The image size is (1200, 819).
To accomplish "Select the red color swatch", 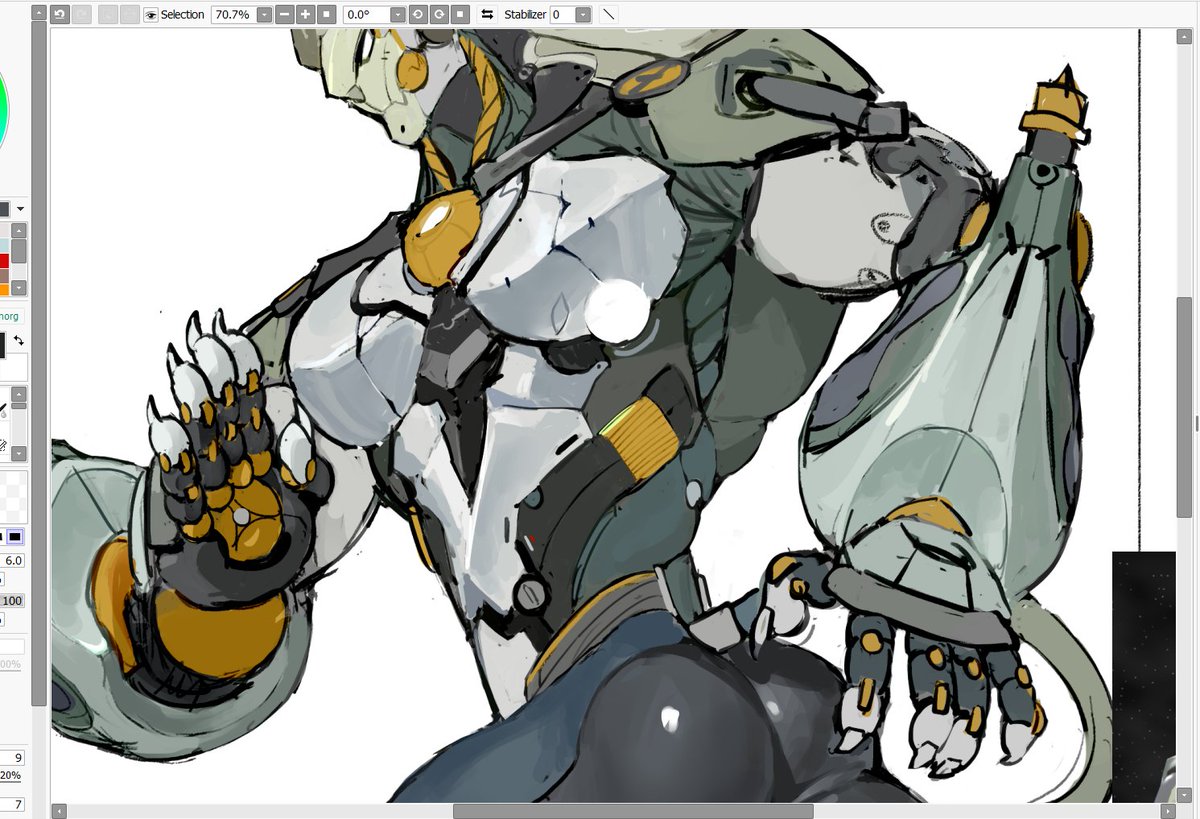I will tap(5, 261).
